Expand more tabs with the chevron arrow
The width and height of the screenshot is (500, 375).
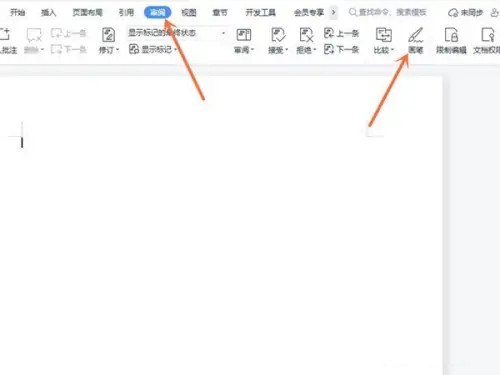pyautogui.click(x=333, y=13)
